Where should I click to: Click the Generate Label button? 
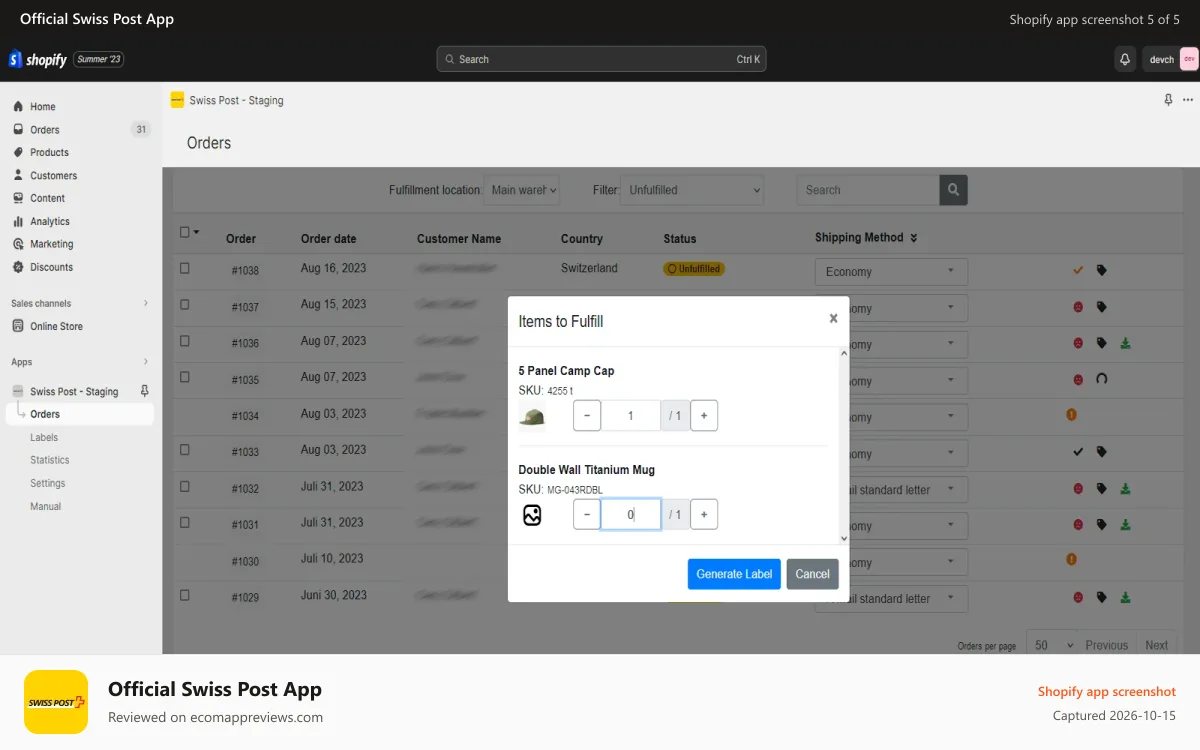click(734, 574)
